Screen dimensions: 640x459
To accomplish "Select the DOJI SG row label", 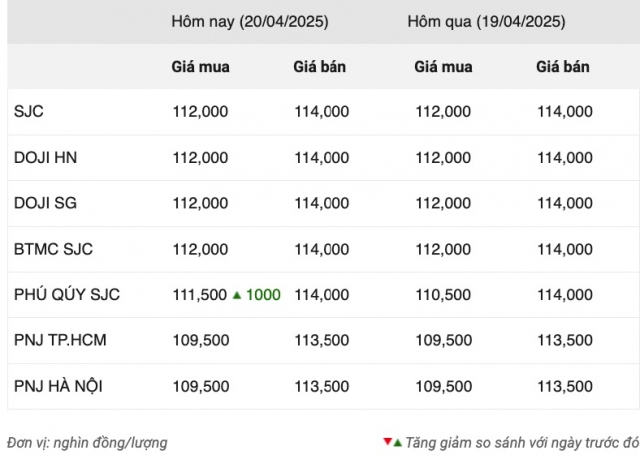I will pos(45,203).
